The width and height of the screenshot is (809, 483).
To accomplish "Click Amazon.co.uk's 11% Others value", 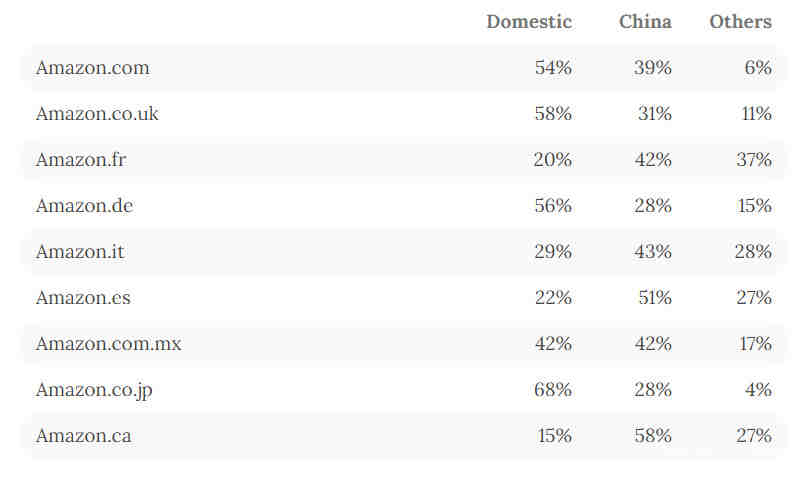I will pos(756,114).
